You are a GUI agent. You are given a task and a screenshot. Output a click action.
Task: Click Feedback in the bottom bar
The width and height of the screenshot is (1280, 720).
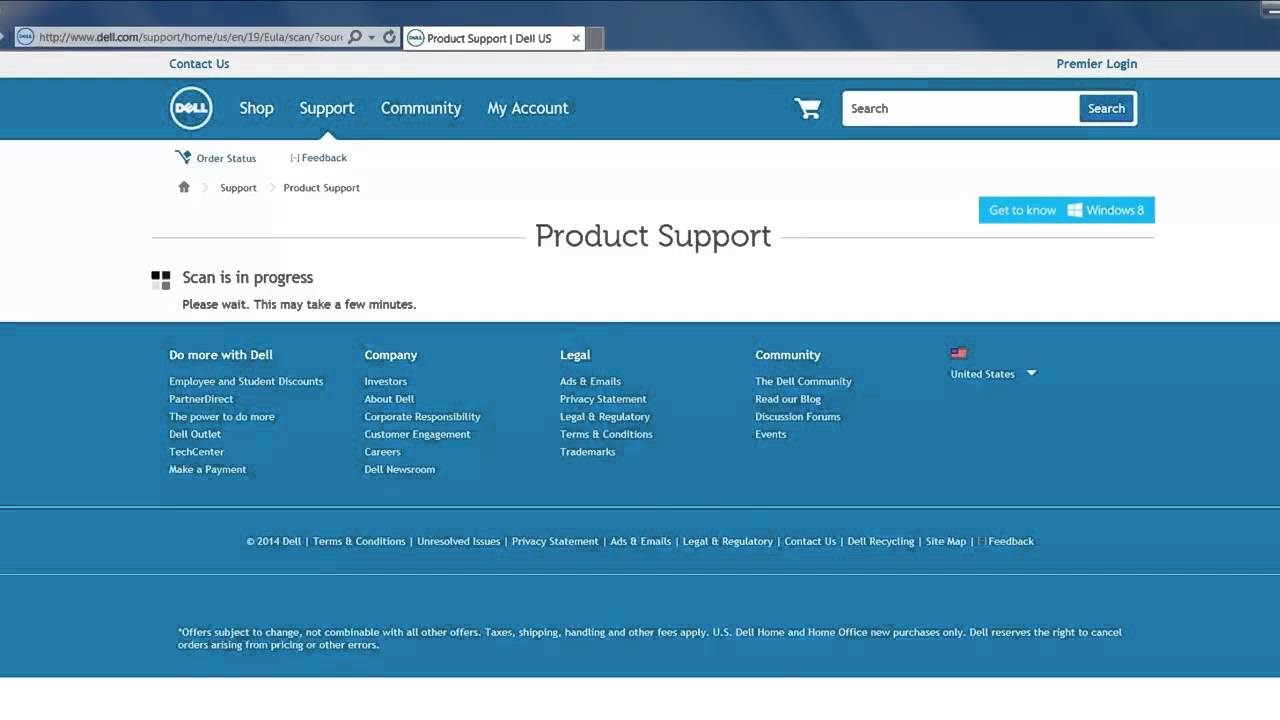[x=1006, y=541]
